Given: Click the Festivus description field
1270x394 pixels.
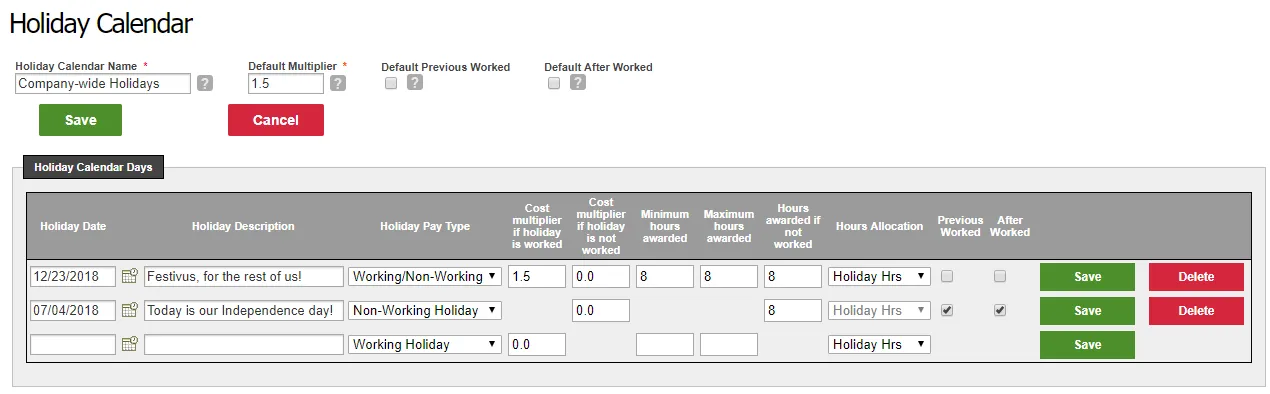Looking at the screenshot, I should coord(244,277).
